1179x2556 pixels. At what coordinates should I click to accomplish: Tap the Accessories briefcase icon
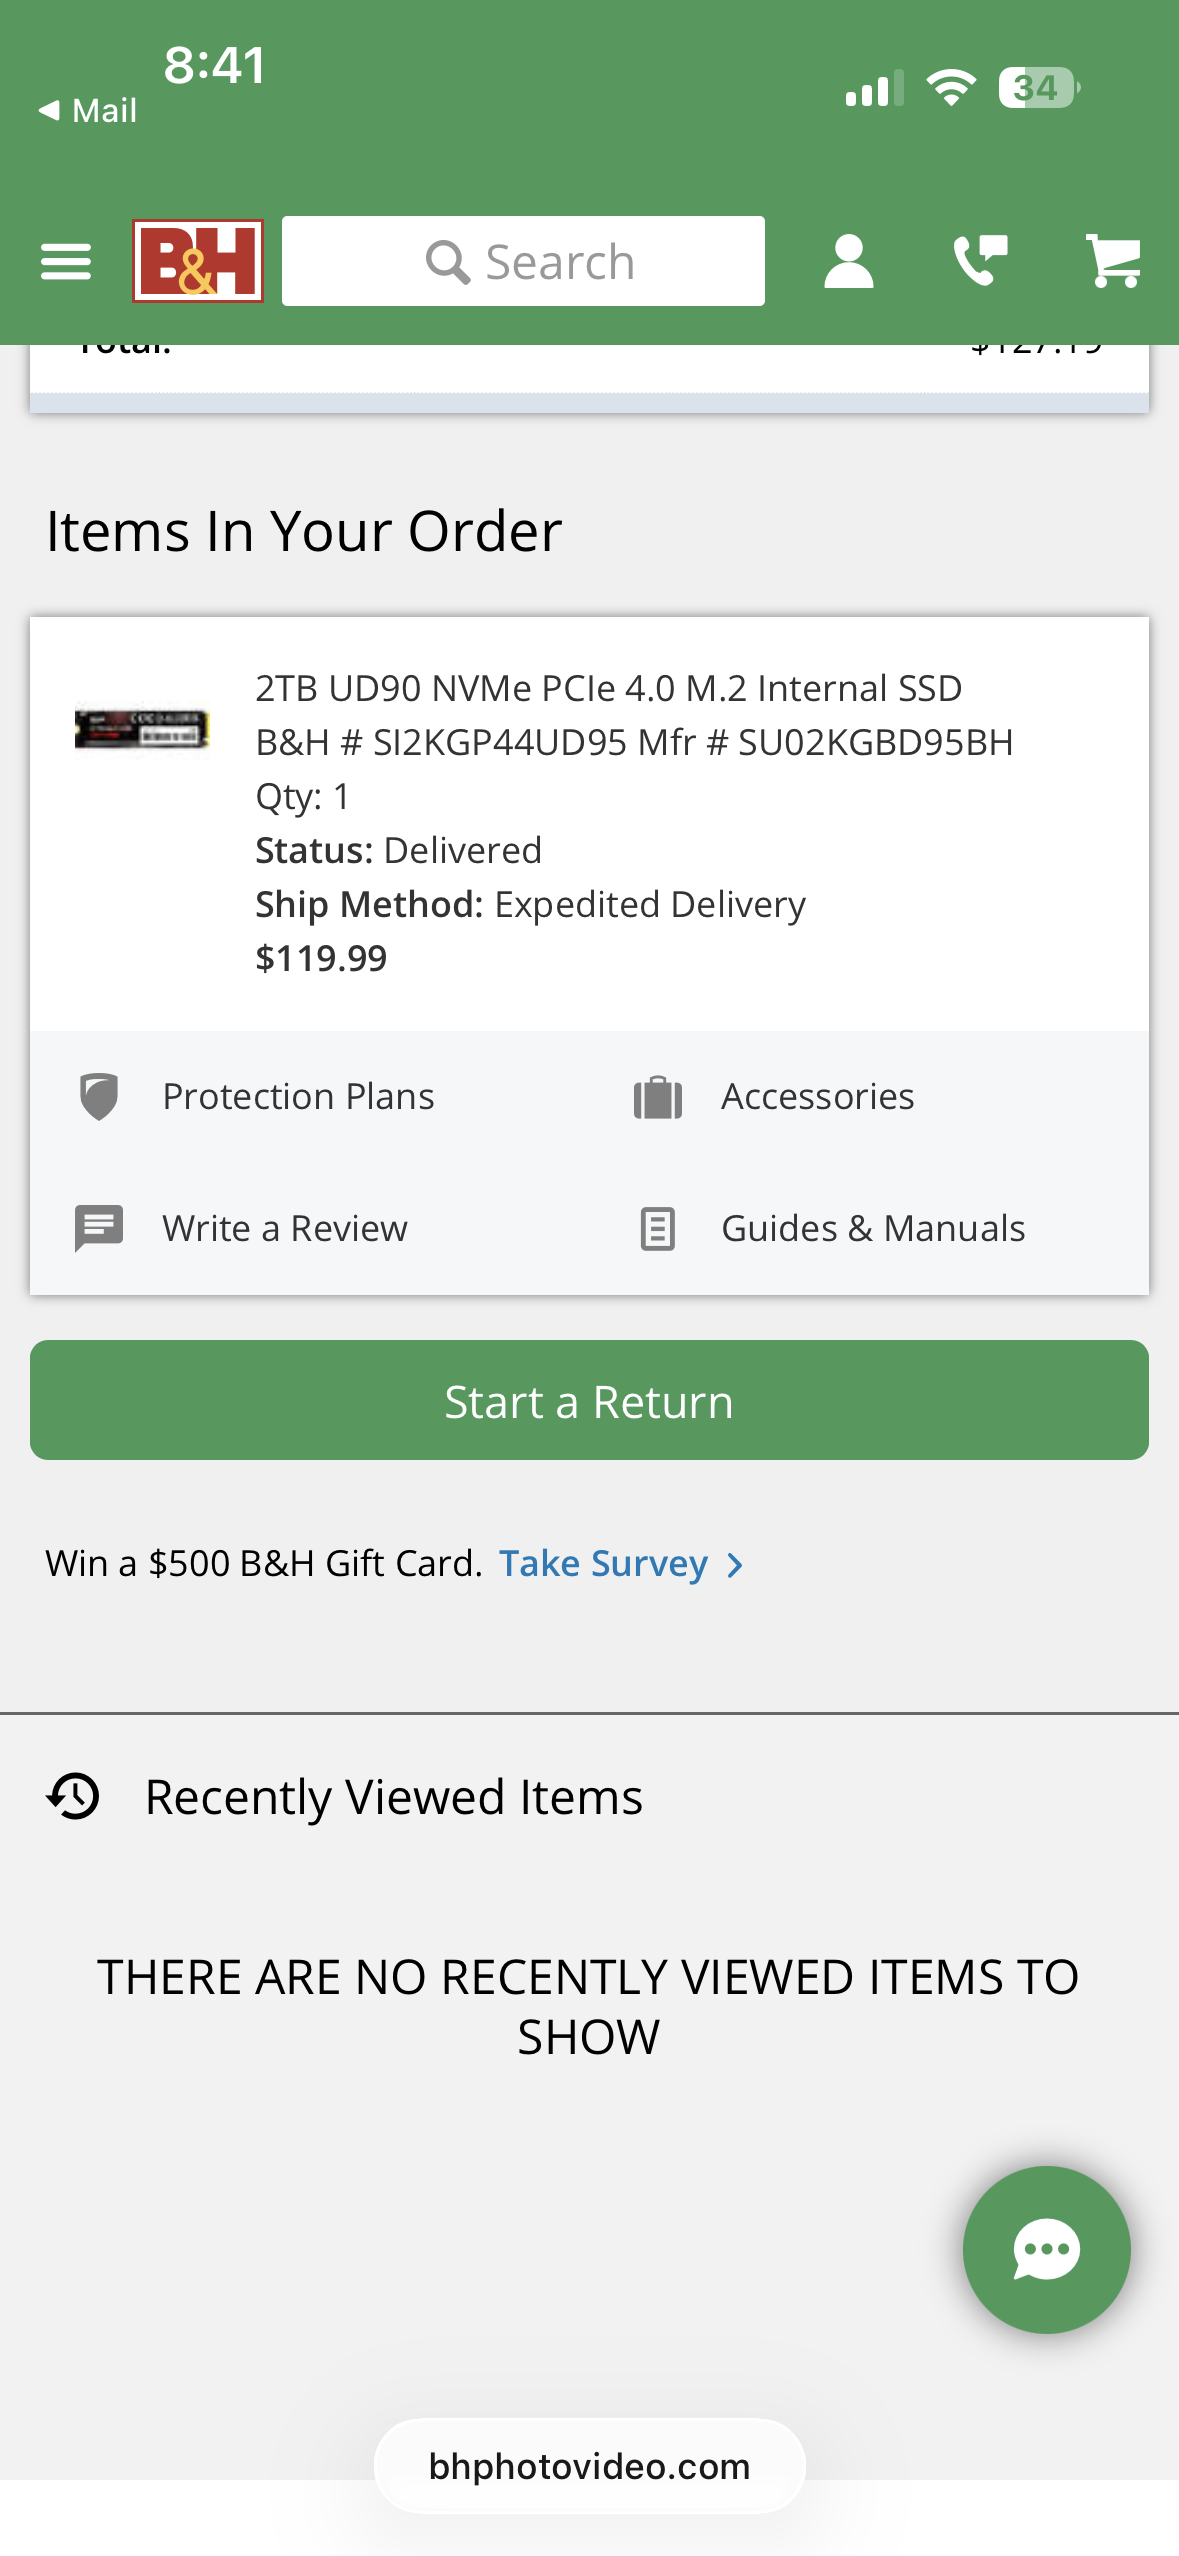658,1097
